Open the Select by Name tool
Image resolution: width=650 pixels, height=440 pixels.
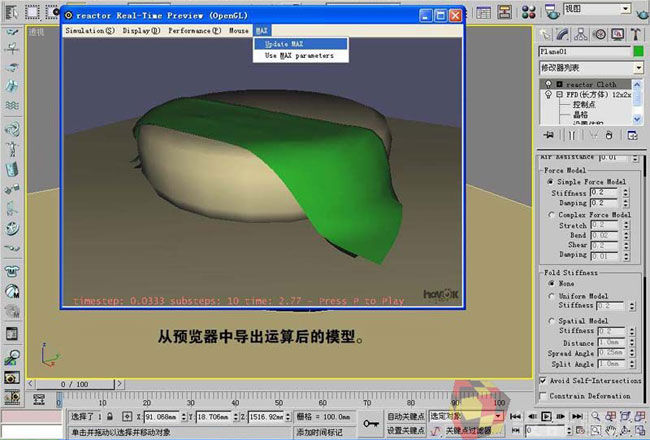coord(12,12)
